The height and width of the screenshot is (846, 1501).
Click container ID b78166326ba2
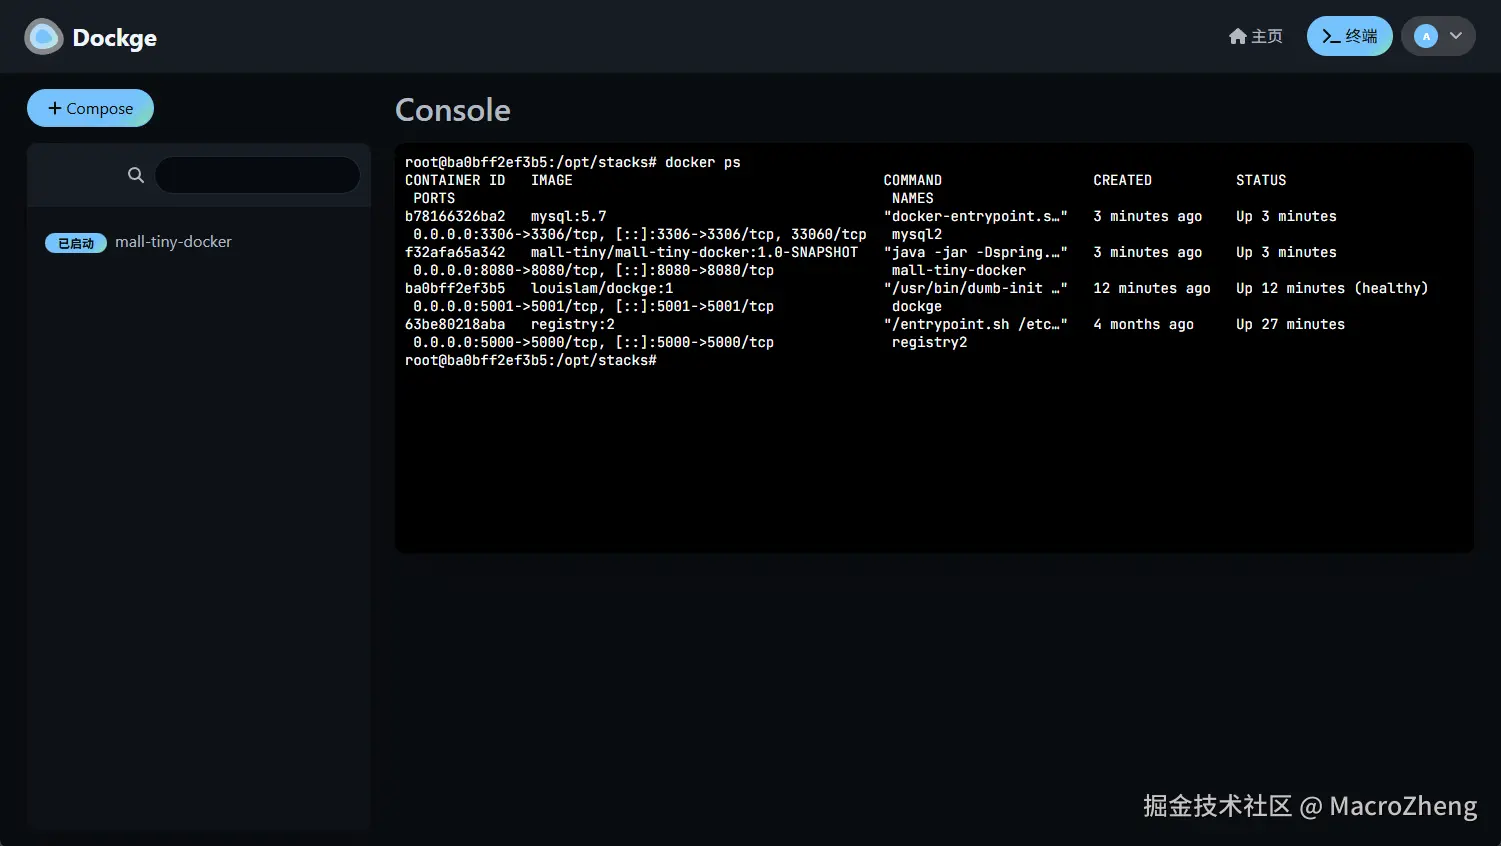click(x=455, y=216)
